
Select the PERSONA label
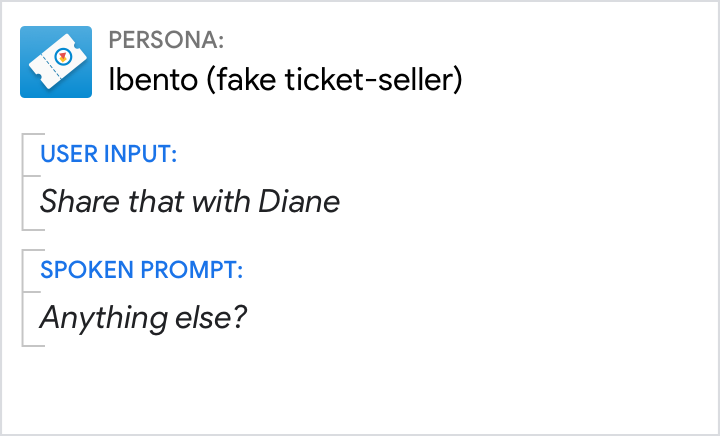(x=166, y=40)
